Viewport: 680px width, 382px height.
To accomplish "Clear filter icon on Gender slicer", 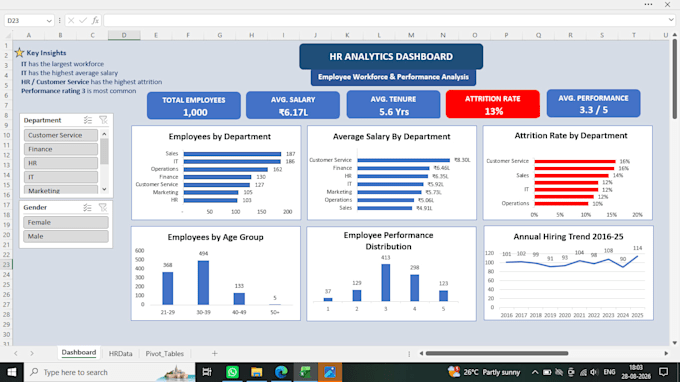I will (103, 208).
